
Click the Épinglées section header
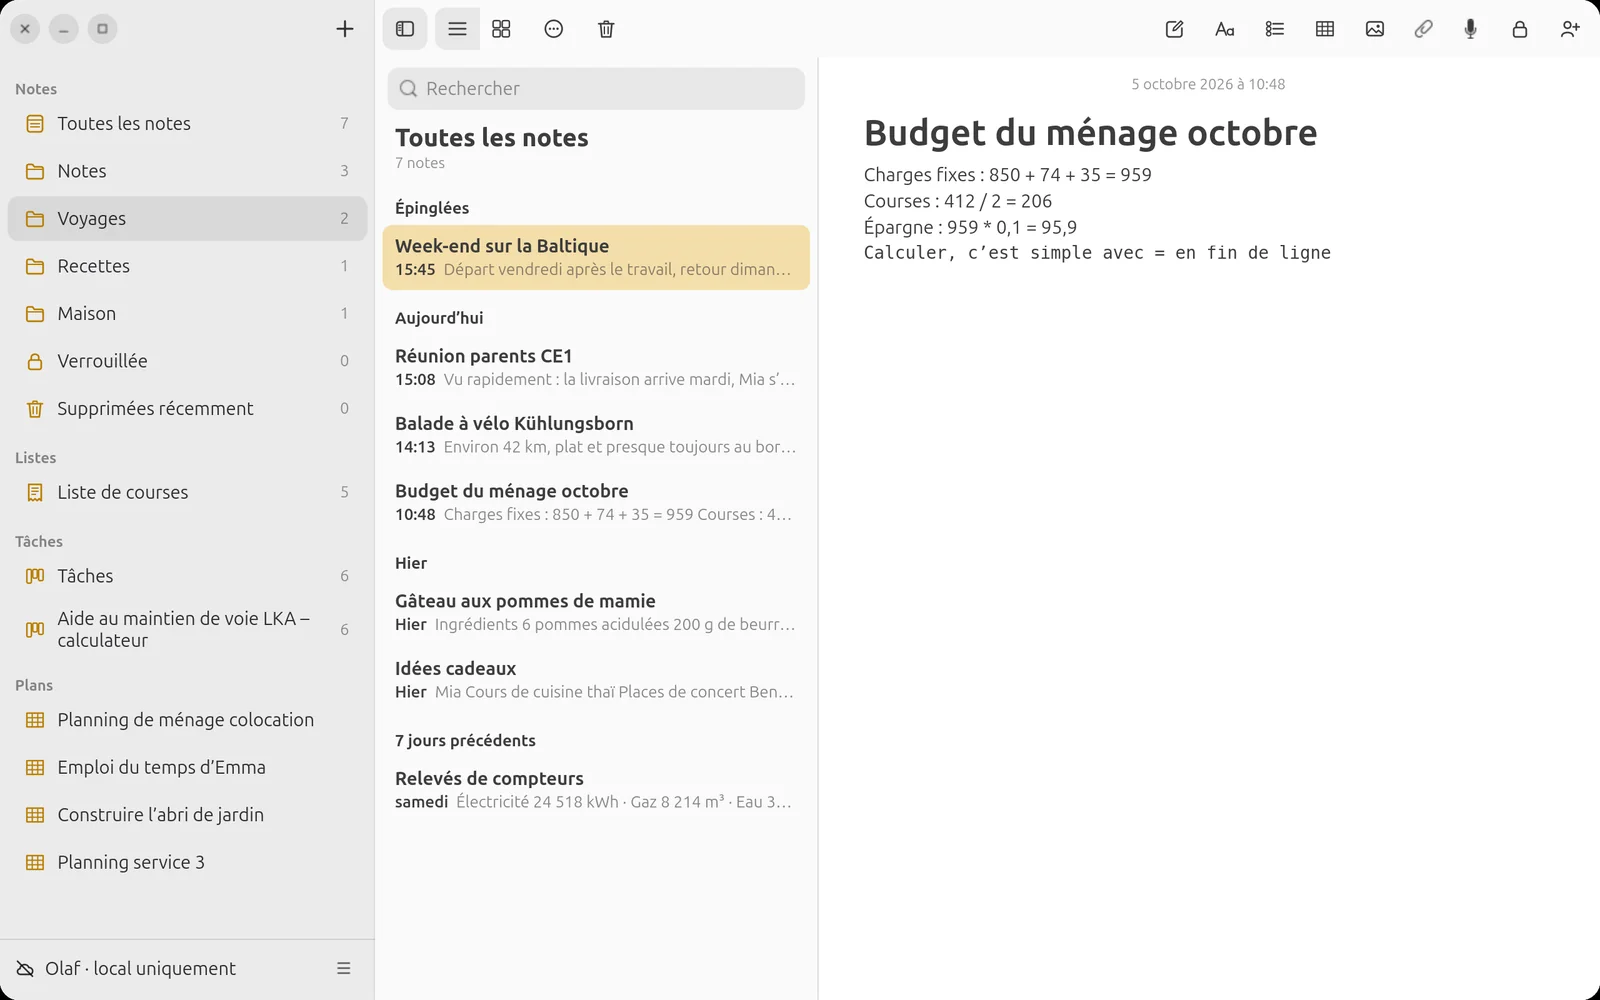coord(432,208)
